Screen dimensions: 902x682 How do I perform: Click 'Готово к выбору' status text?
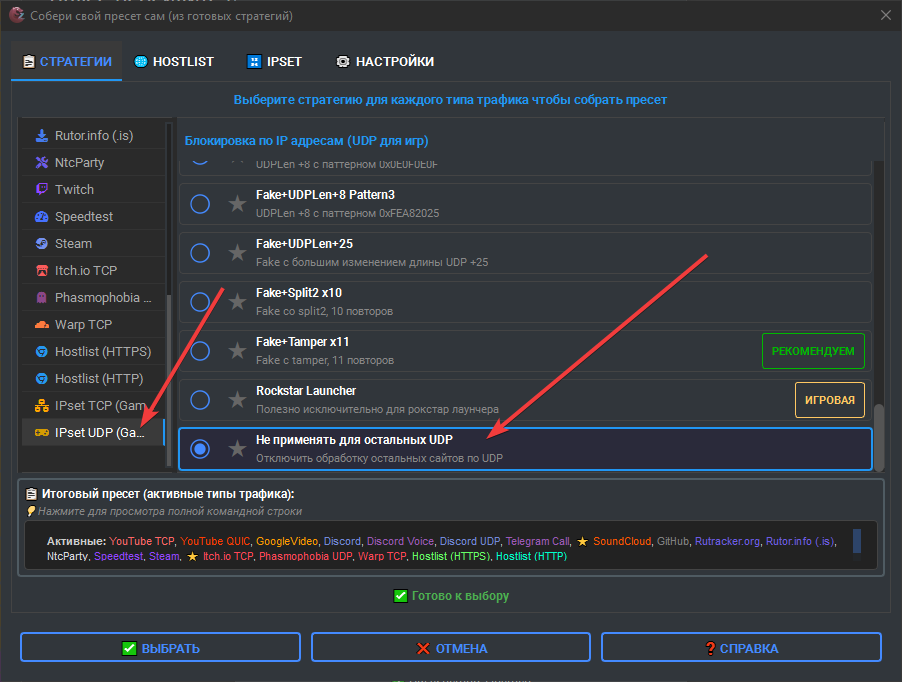[x=460, y=596]
